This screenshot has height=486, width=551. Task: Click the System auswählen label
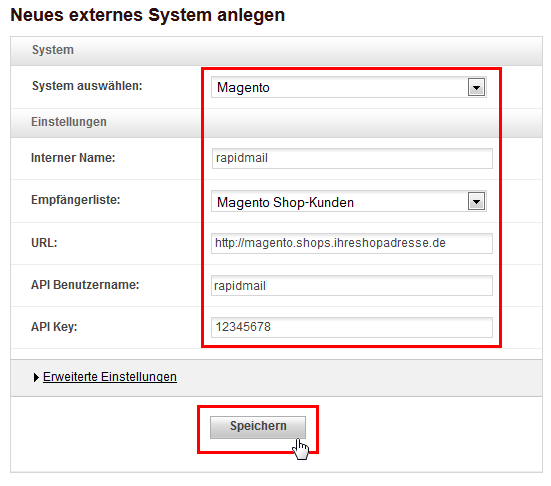point(87,86)
